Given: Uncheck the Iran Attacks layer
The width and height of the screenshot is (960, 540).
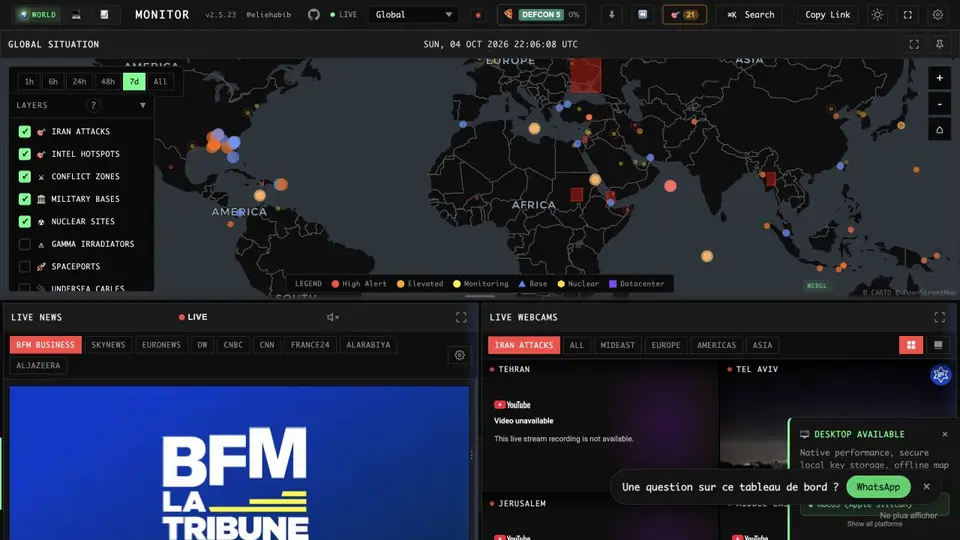Looking at the screenshot, I should pyautogui.click(x=24, y=132).
